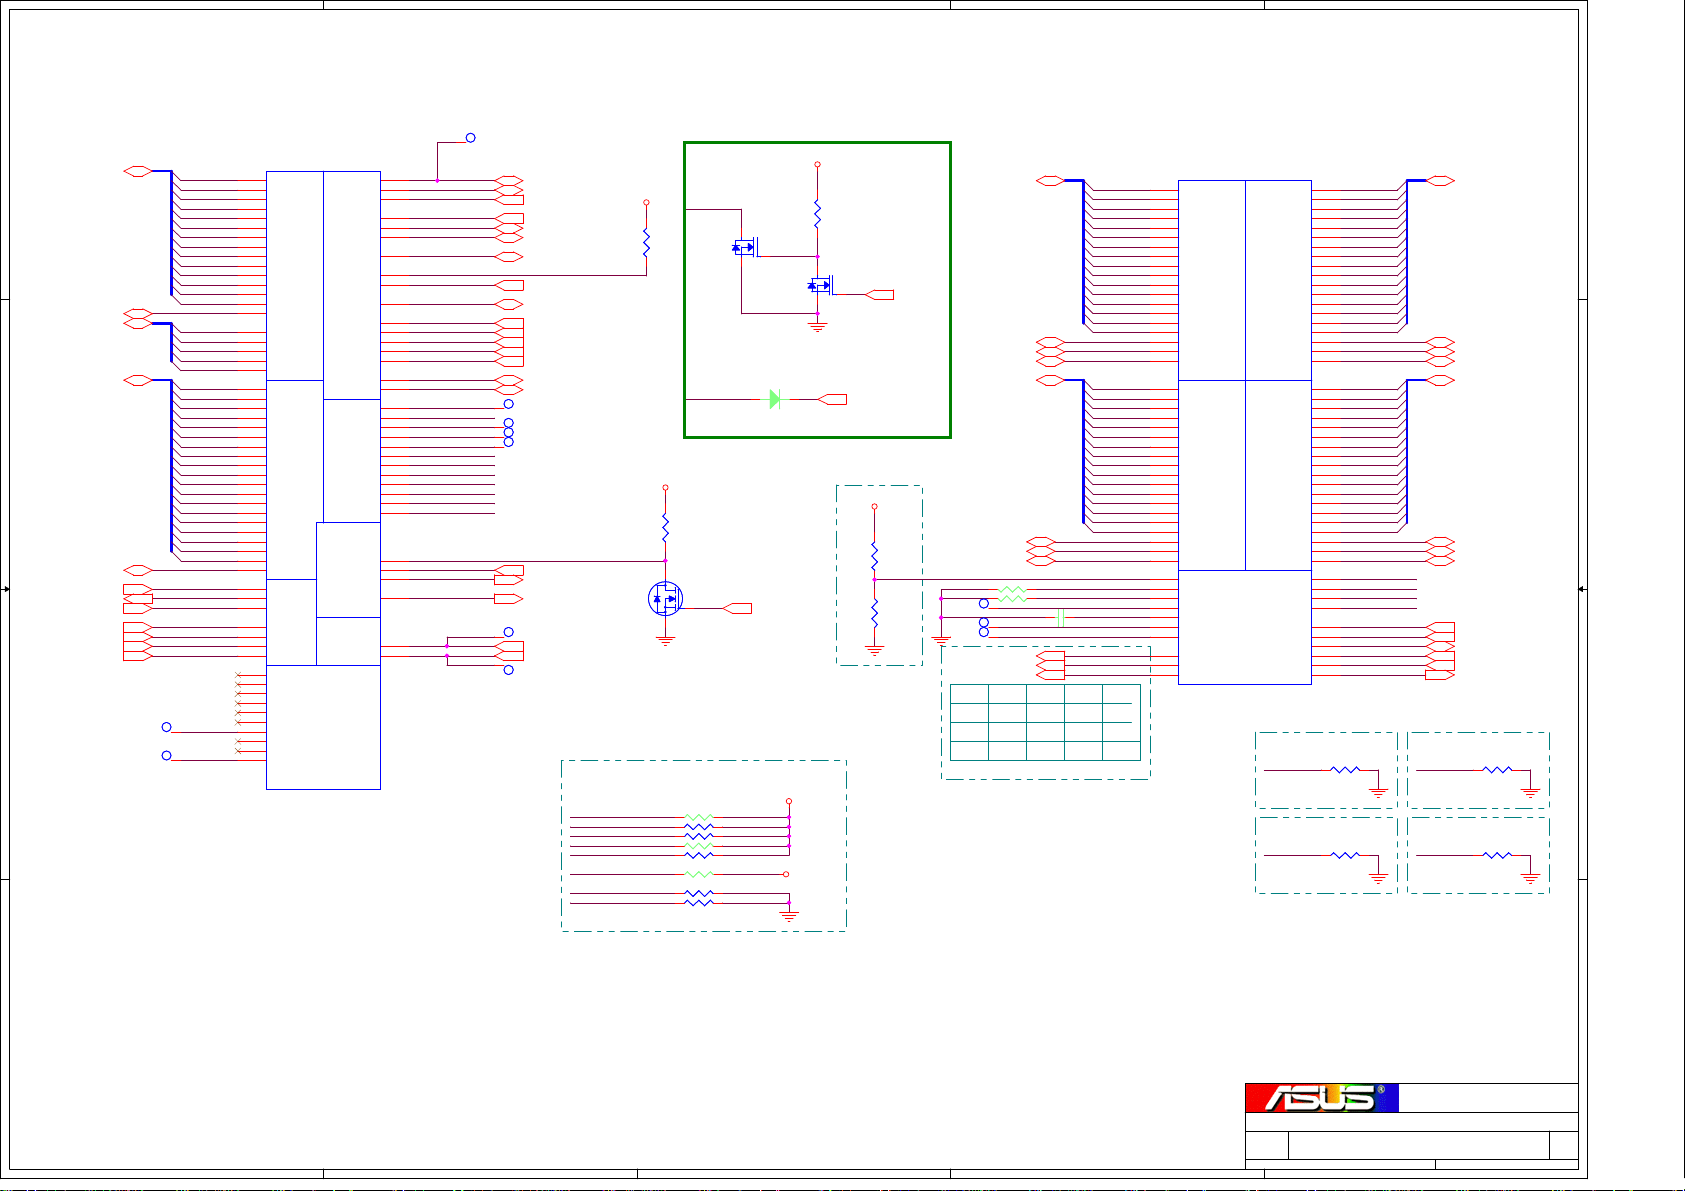
Task: Click the ground symbol below the circled MOSFET
Action: (x=665, y=641)
